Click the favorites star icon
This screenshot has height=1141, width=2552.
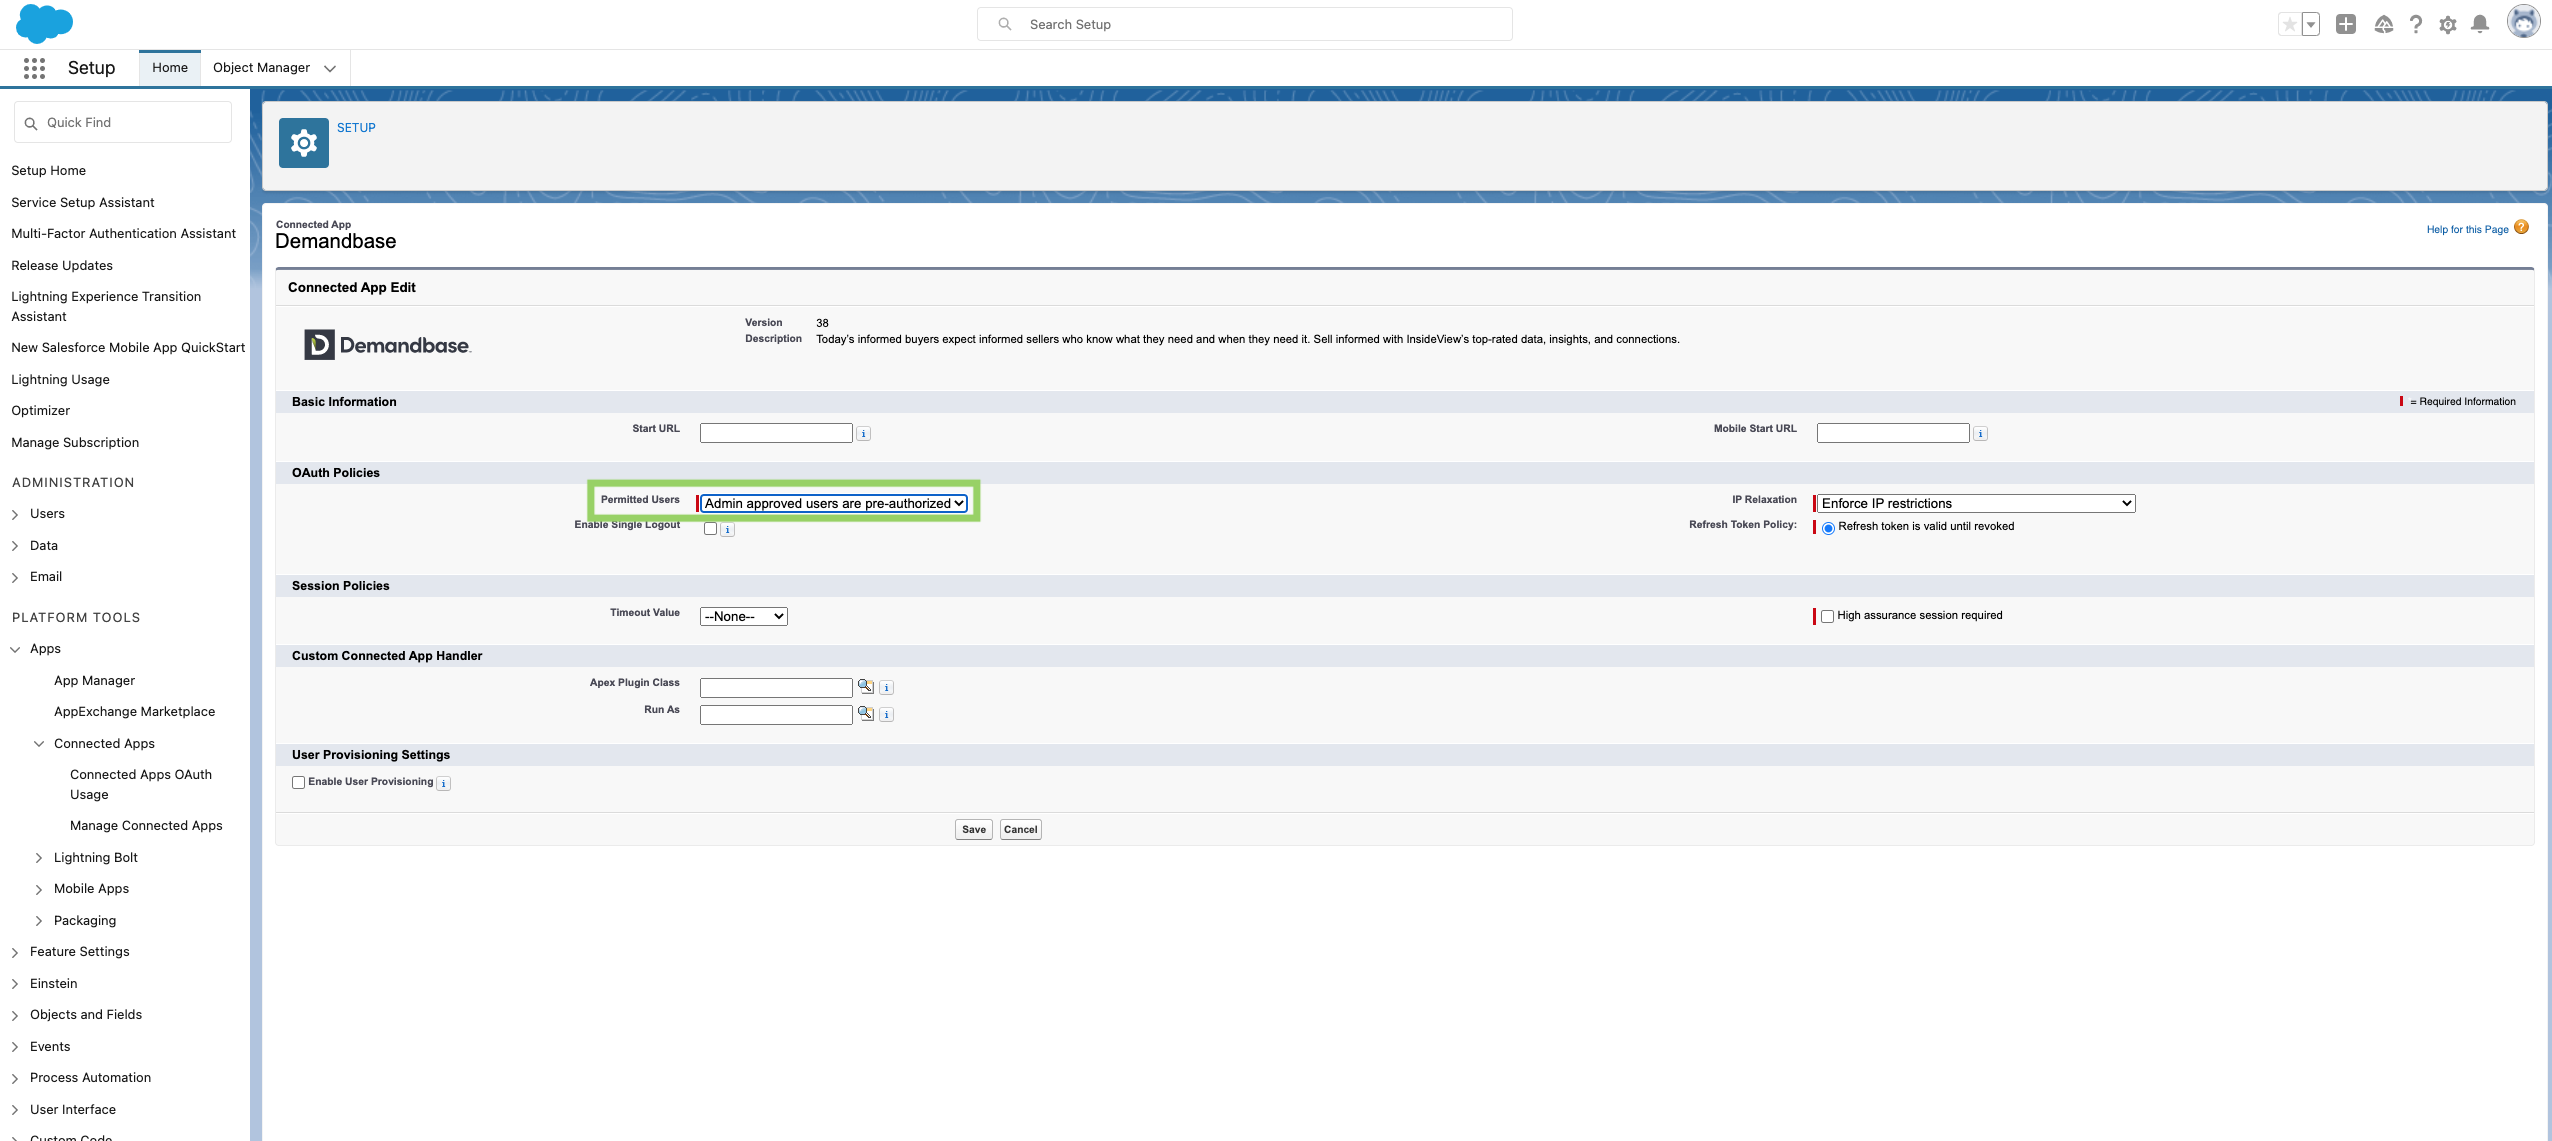[x=2289, y=24]
